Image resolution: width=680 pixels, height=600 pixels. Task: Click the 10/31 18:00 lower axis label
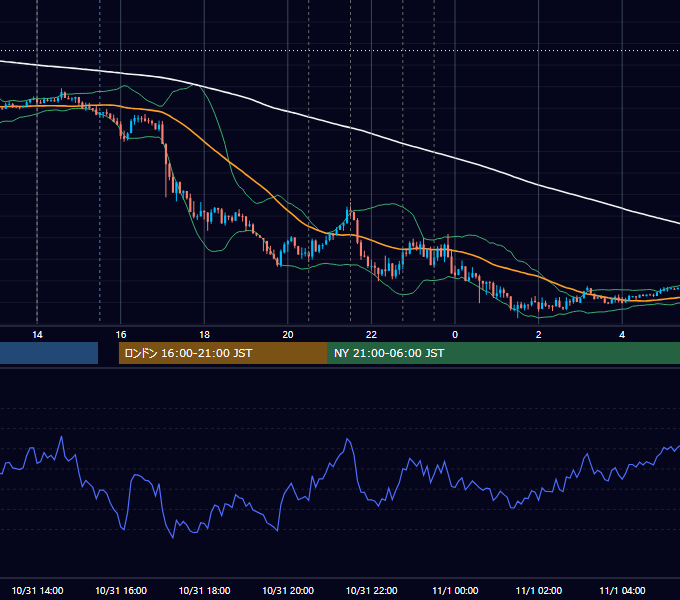tap(204, 590)
